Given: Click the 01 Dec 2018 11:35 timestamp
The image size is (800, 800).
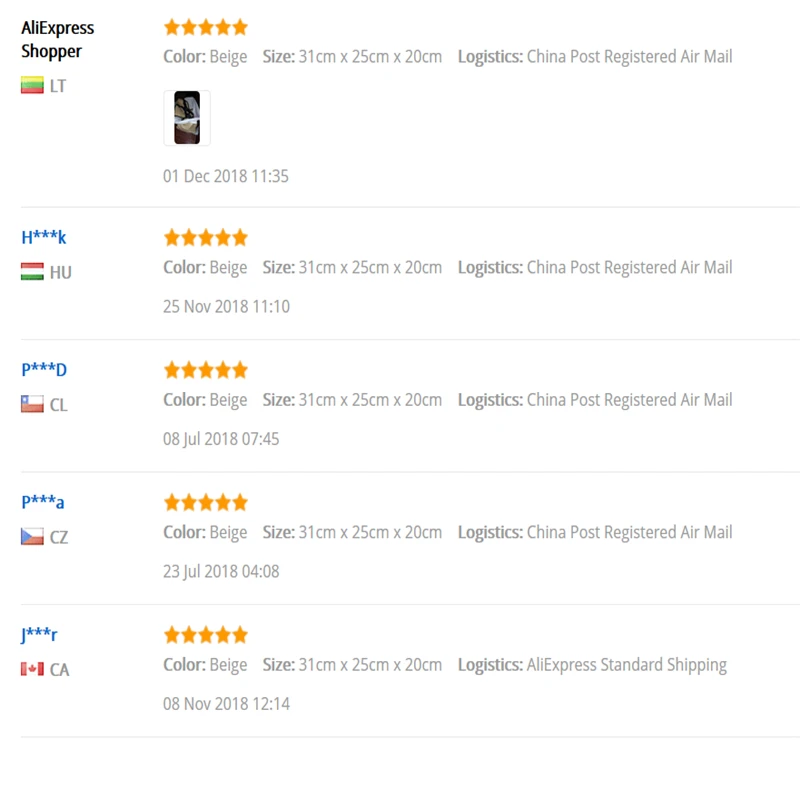Looking at the screenshot, I should pos(226,176).
